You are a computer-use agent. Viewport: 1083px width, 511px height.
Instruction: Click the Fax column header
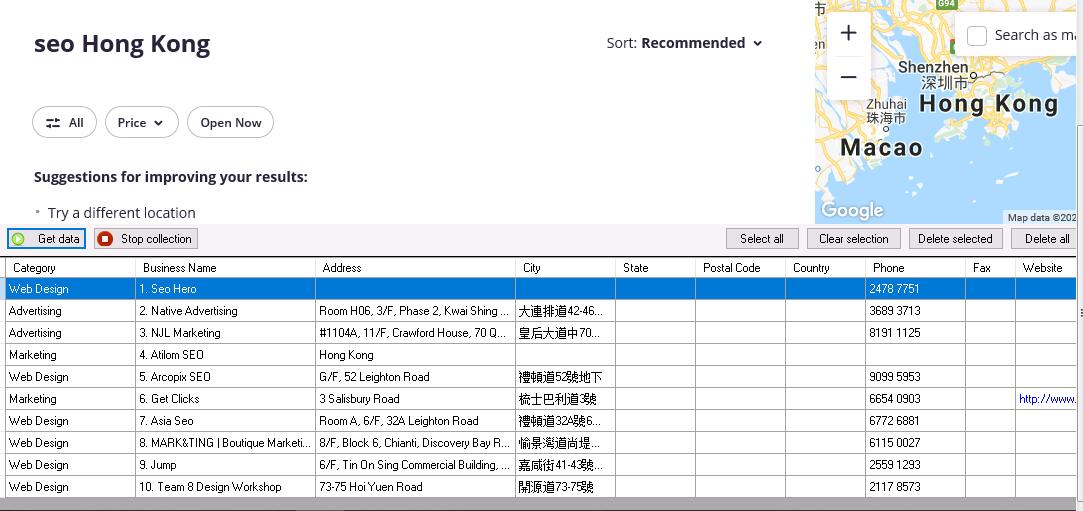[990, 268]
